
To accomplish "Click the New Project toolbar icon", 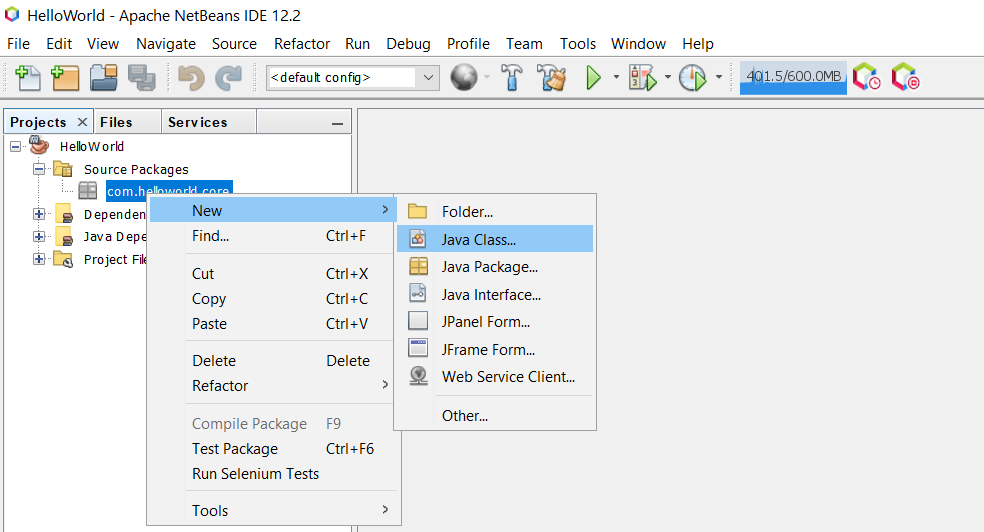I will [x=65, y=78].
